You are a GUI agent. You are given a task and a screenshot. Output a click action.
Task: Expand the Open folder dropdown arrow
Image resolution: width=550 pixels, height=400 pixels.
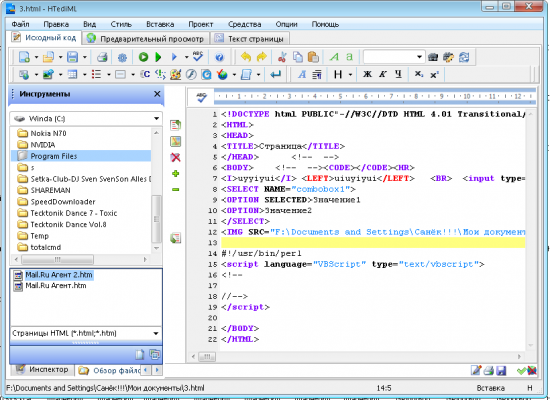click(60, 57)
